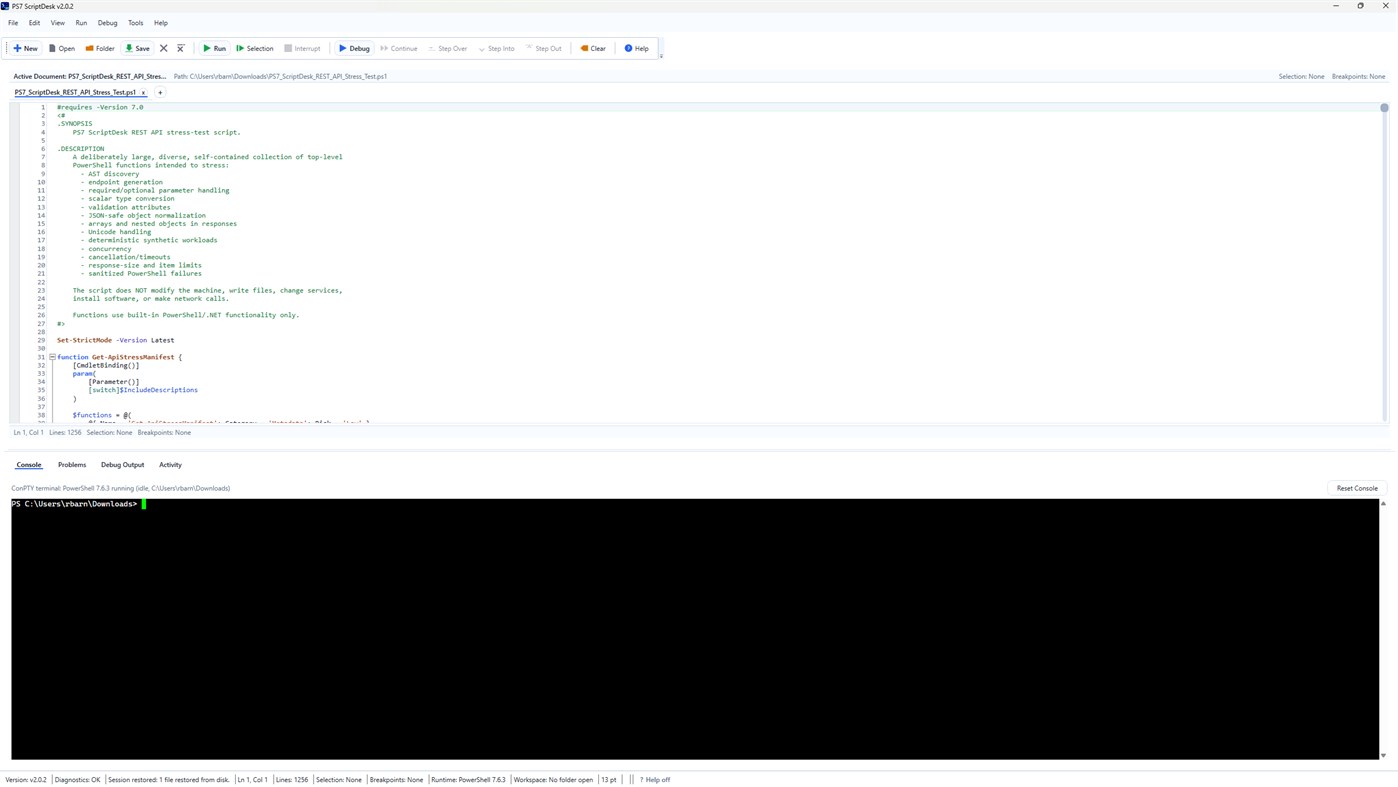Viewport: 1398px width, 787px height.
Task: Restore down the ScriptDesk window
Action: point(1360,6)
